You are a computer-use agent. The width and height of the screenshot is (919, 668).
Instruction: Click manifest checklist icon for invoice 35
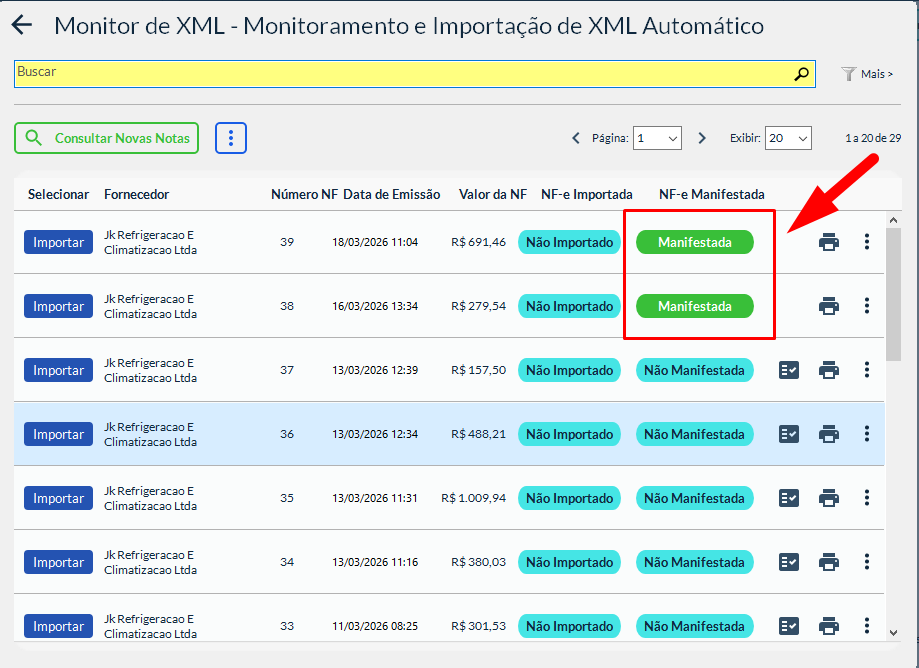(789, 498)
